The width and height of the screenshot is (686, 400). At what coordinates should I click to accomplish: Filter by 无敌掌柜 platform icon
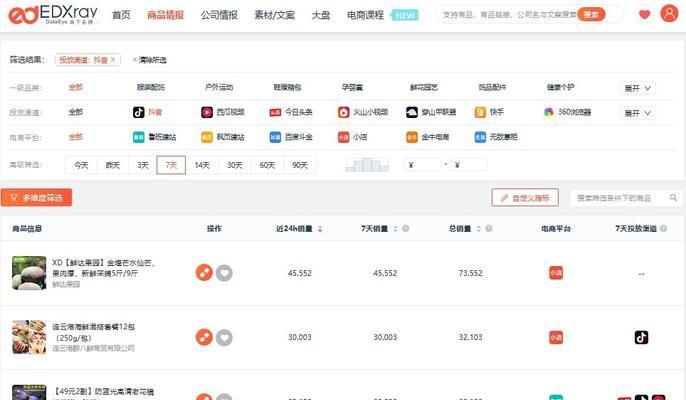[x=480, y=137]
